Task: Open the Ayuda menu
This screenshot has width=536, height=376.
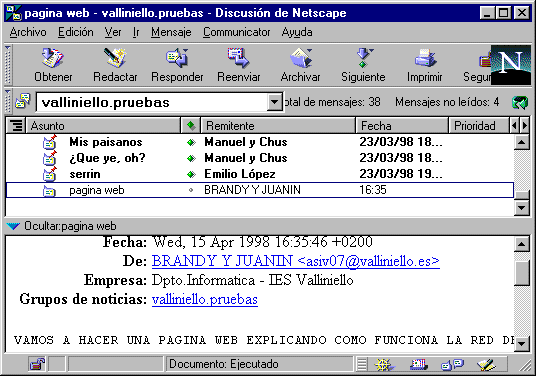Action: point(297,32)
